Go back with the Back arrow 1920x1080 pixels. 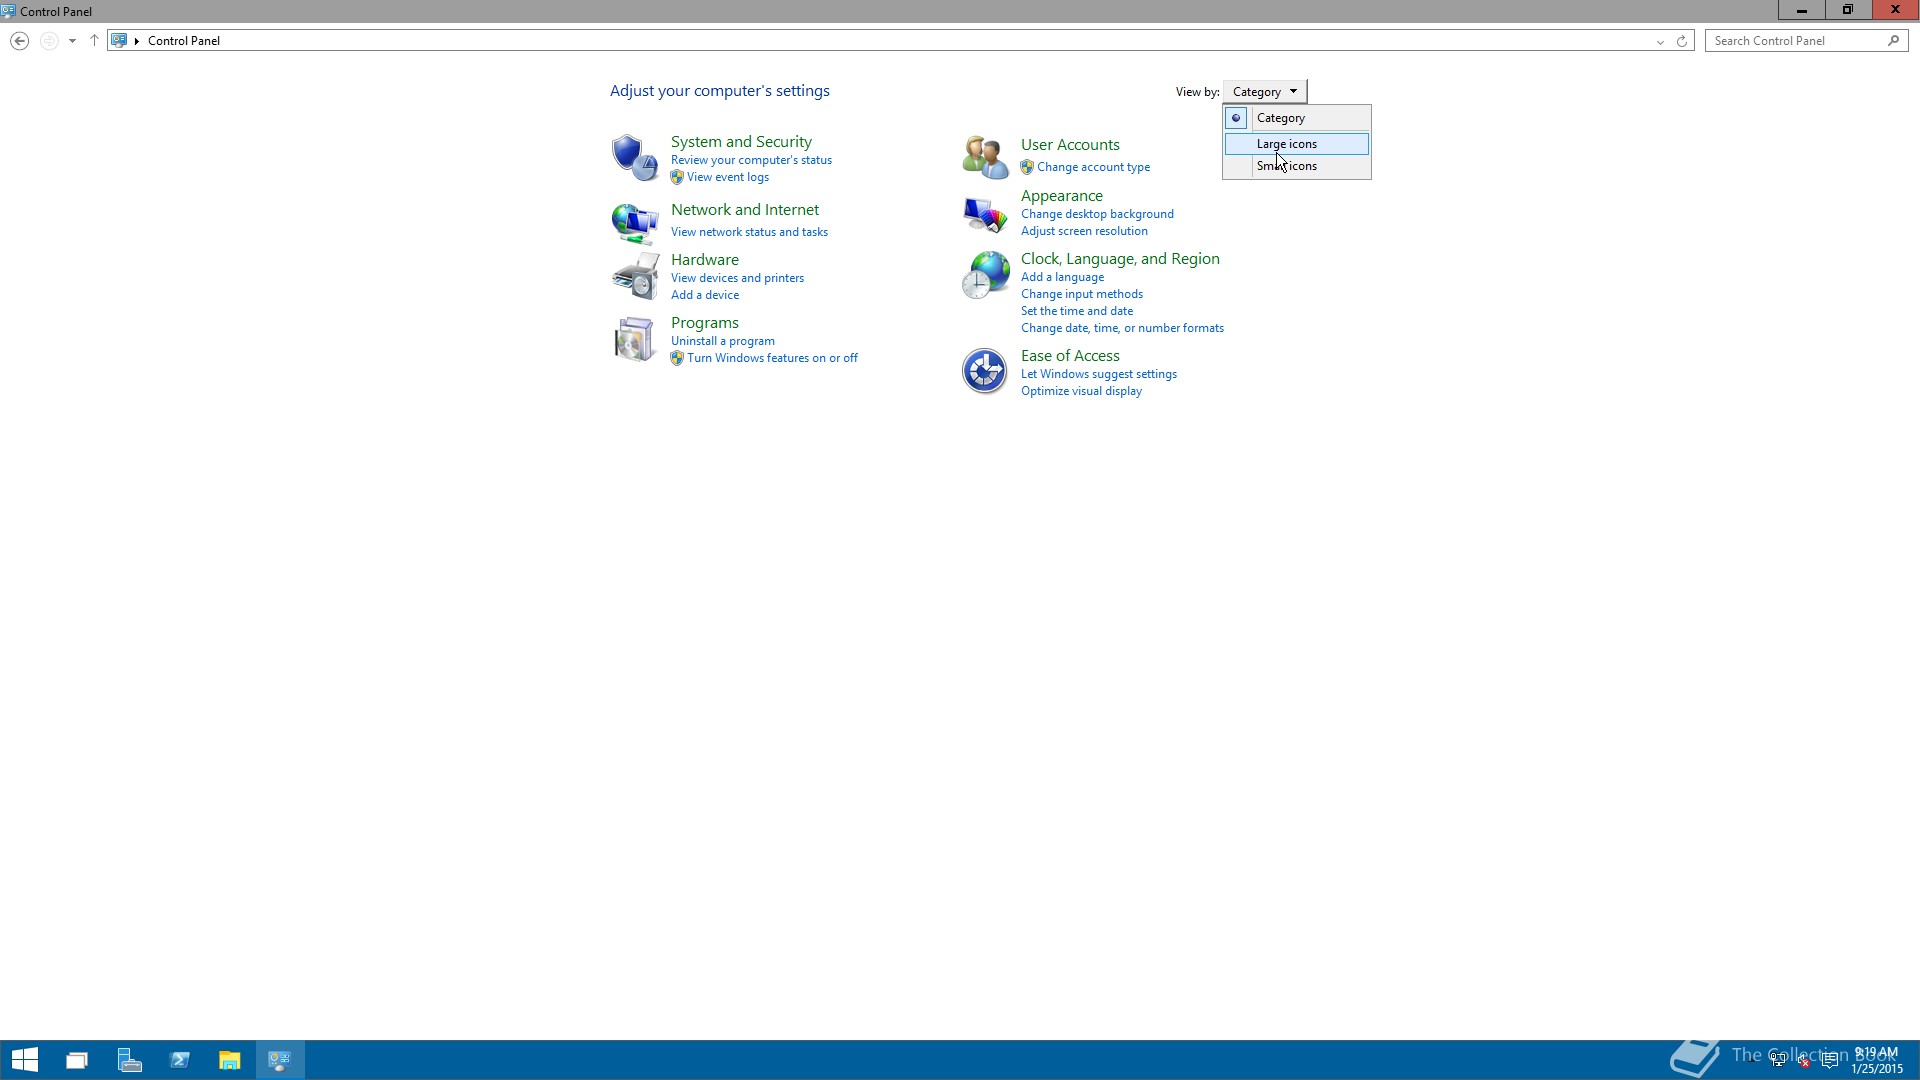(x=19, y=41)
